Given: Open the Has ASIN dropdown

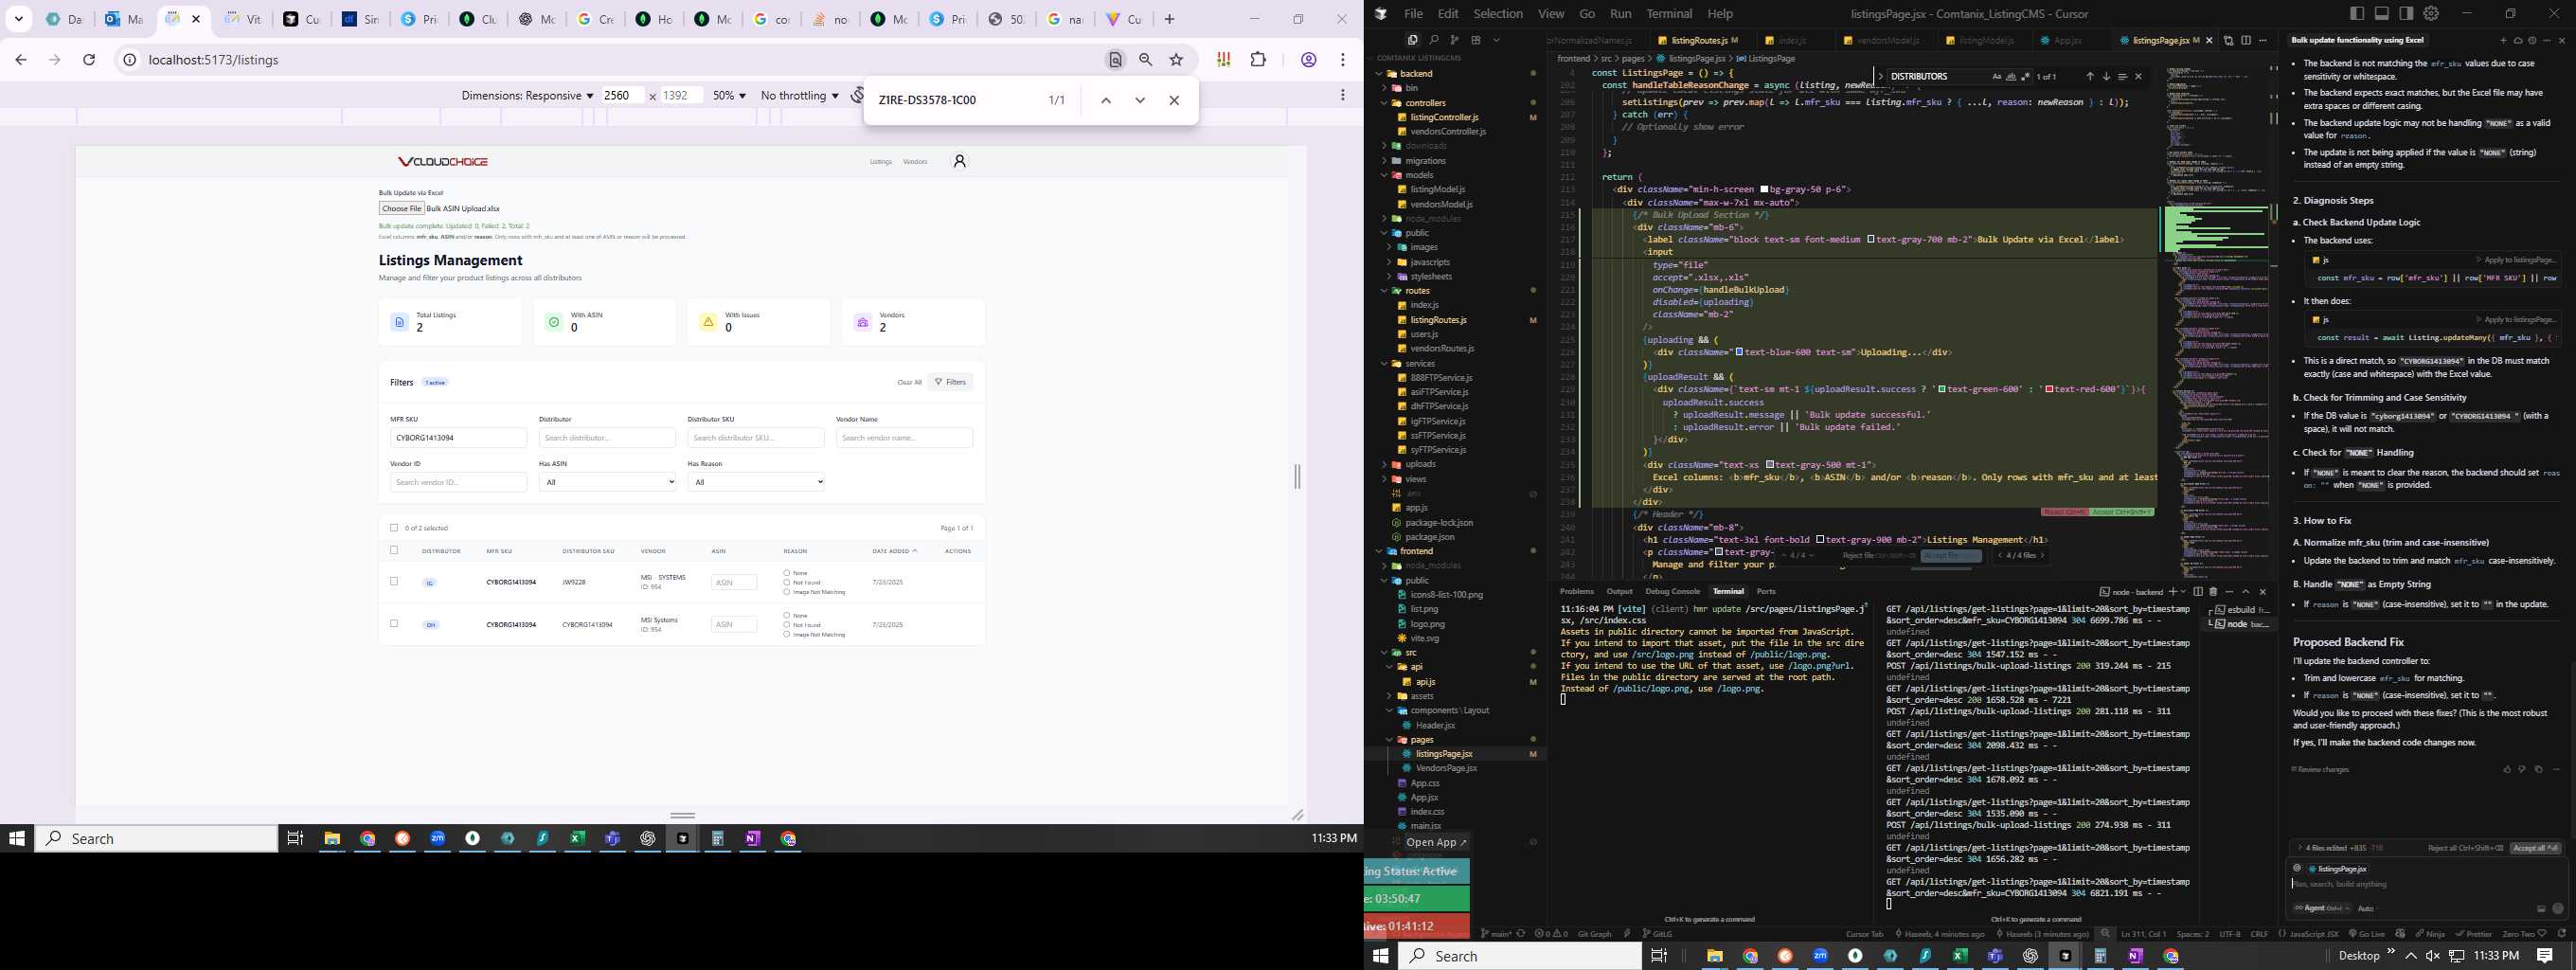Looking at the screenshot, I should click(607, 482).
